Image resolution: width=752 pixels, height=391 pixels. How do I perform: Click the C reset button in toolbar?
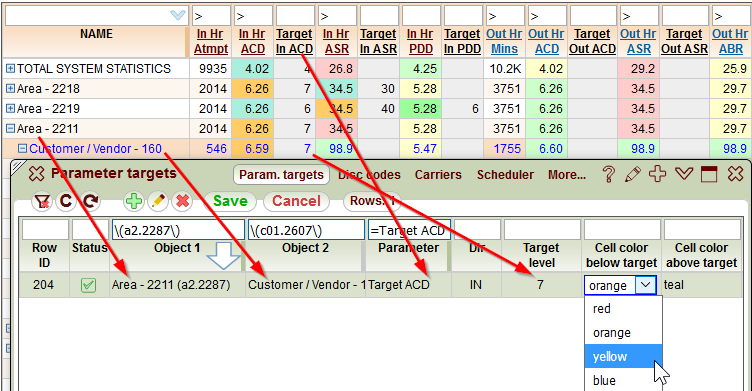66,201
